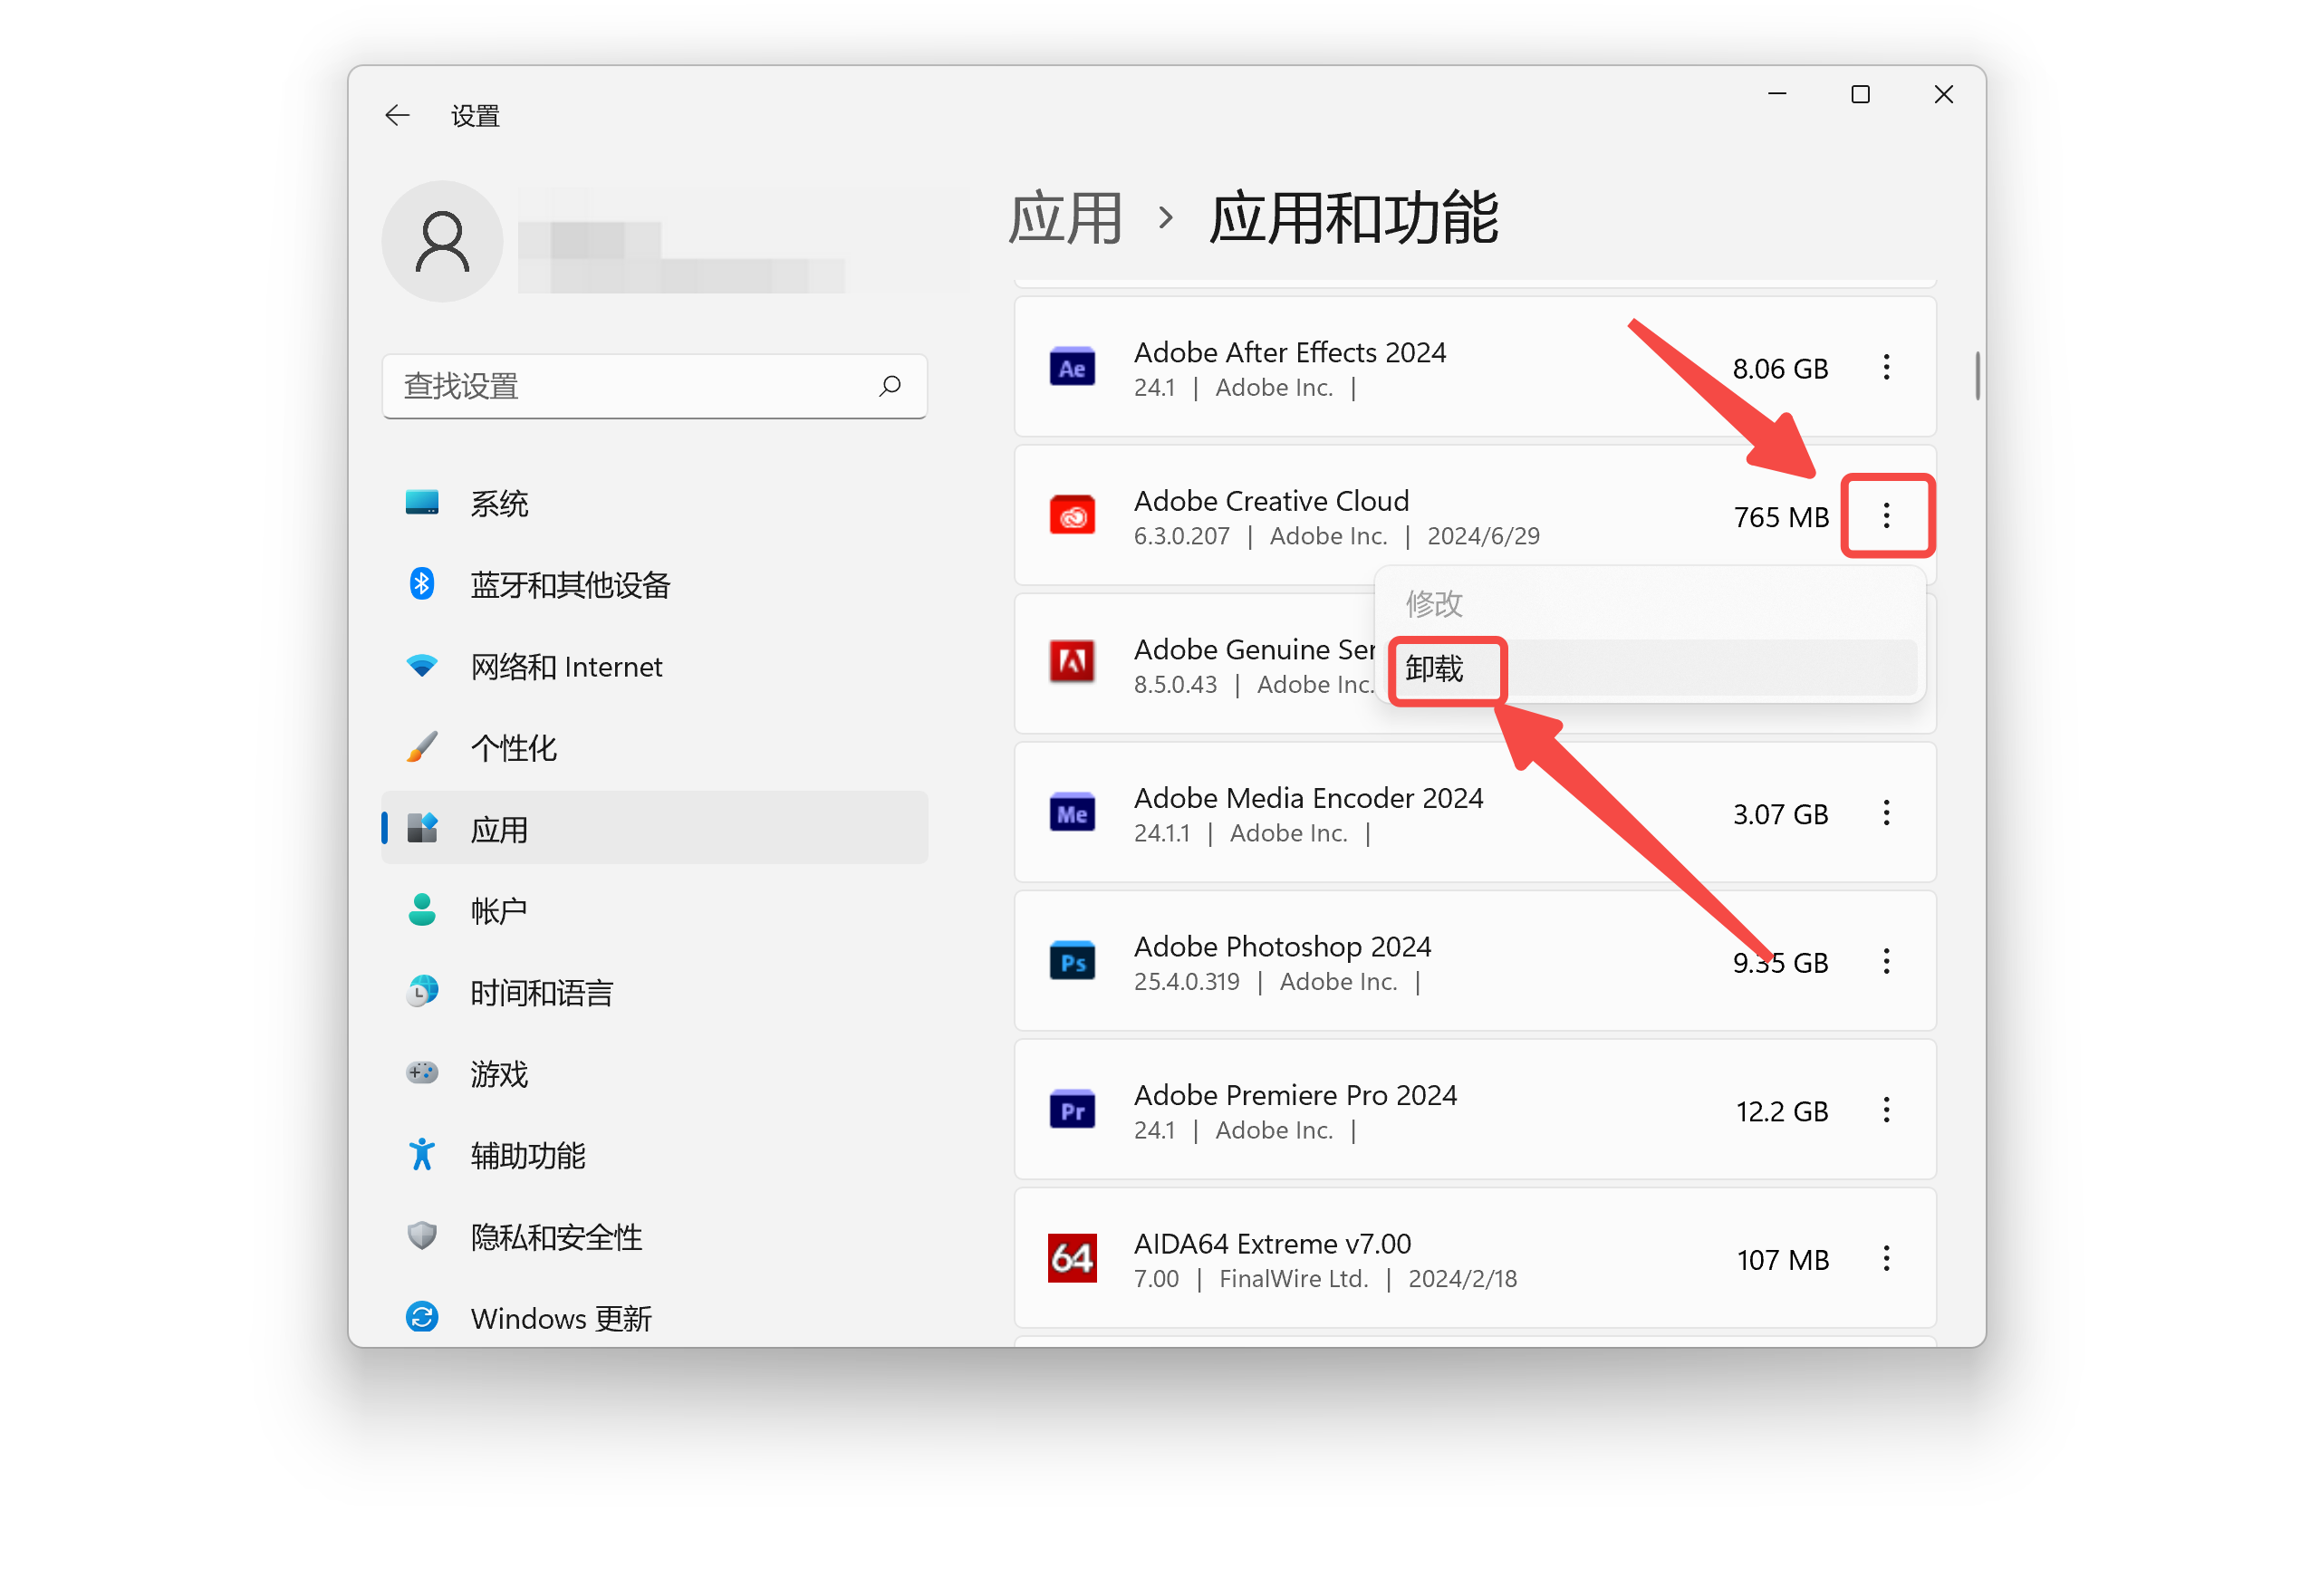Open the 系统 settings category
The width and height of the screenshot is (2320, 1596).
pyautogui.click(x=654, y=503)
